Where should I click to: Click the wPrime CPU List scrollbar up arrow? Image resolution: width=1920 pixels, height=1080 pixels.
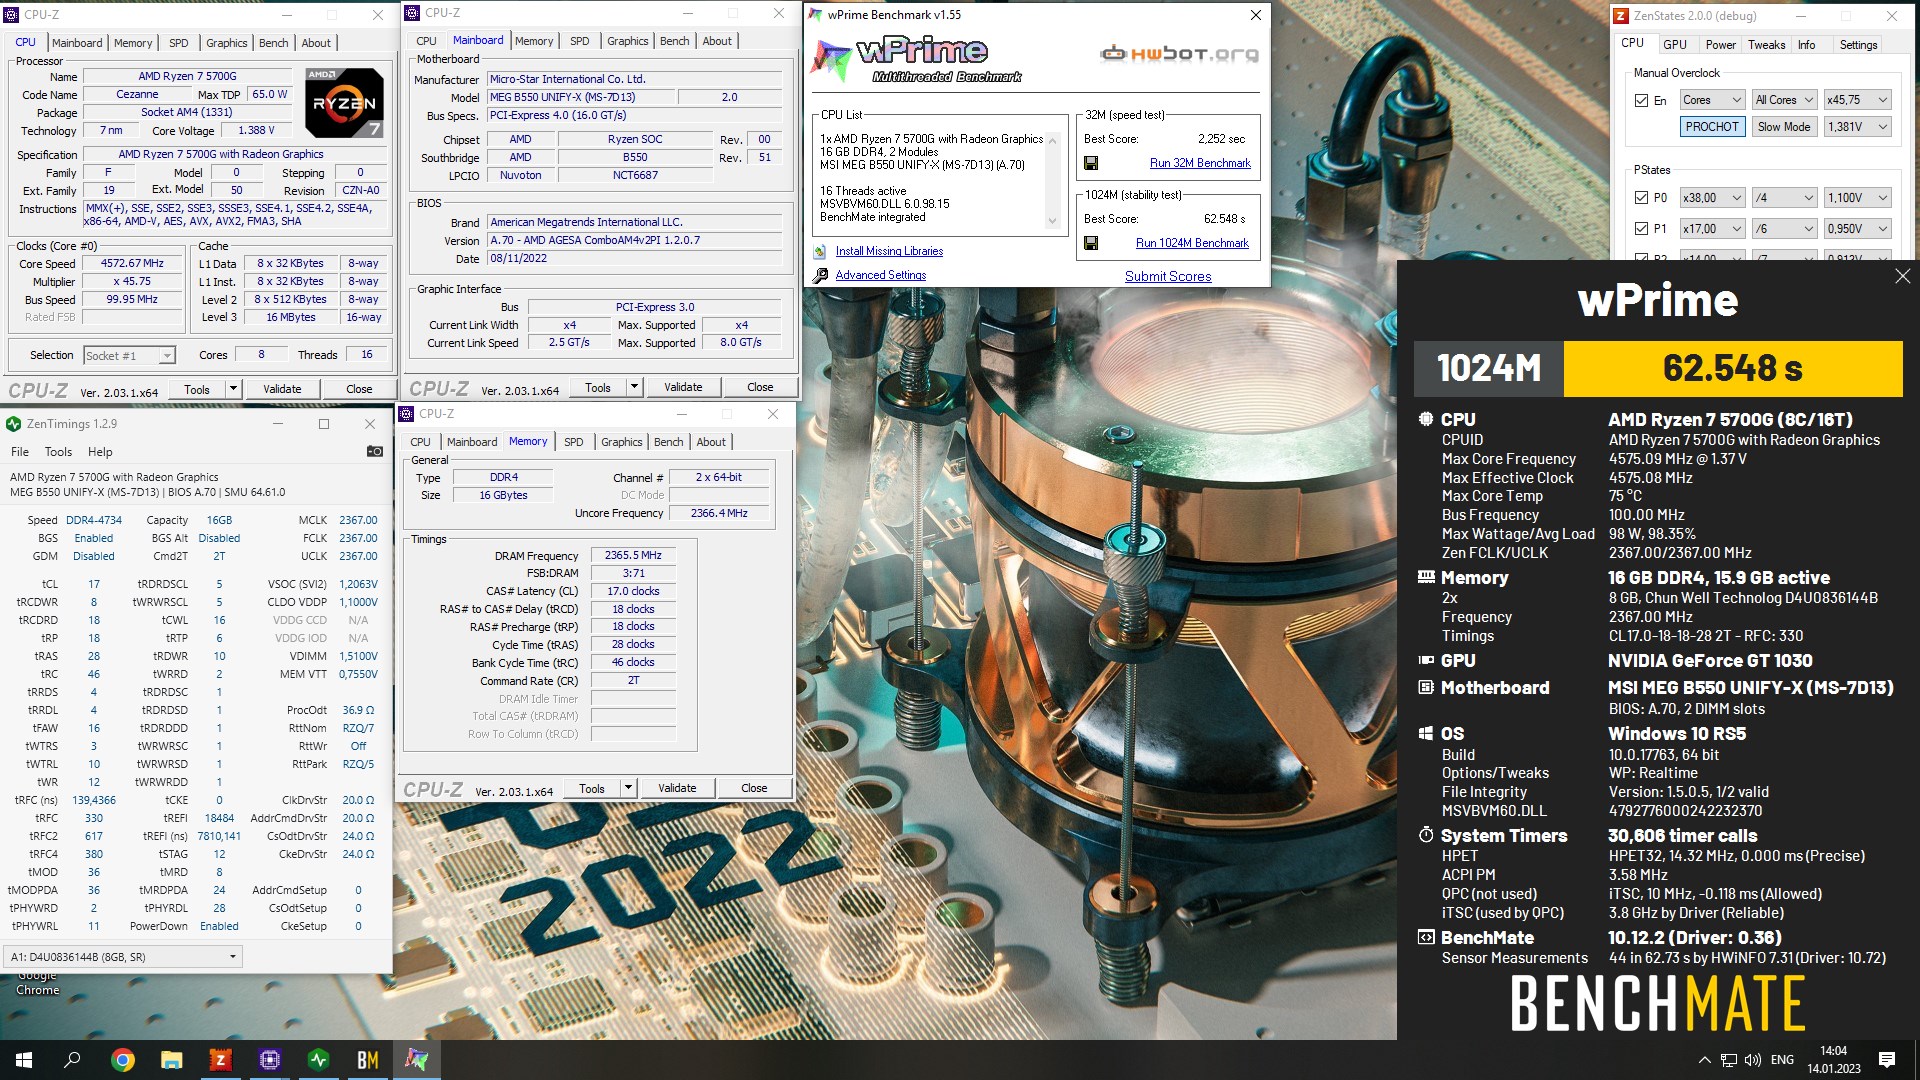(x=1052, y=139)
